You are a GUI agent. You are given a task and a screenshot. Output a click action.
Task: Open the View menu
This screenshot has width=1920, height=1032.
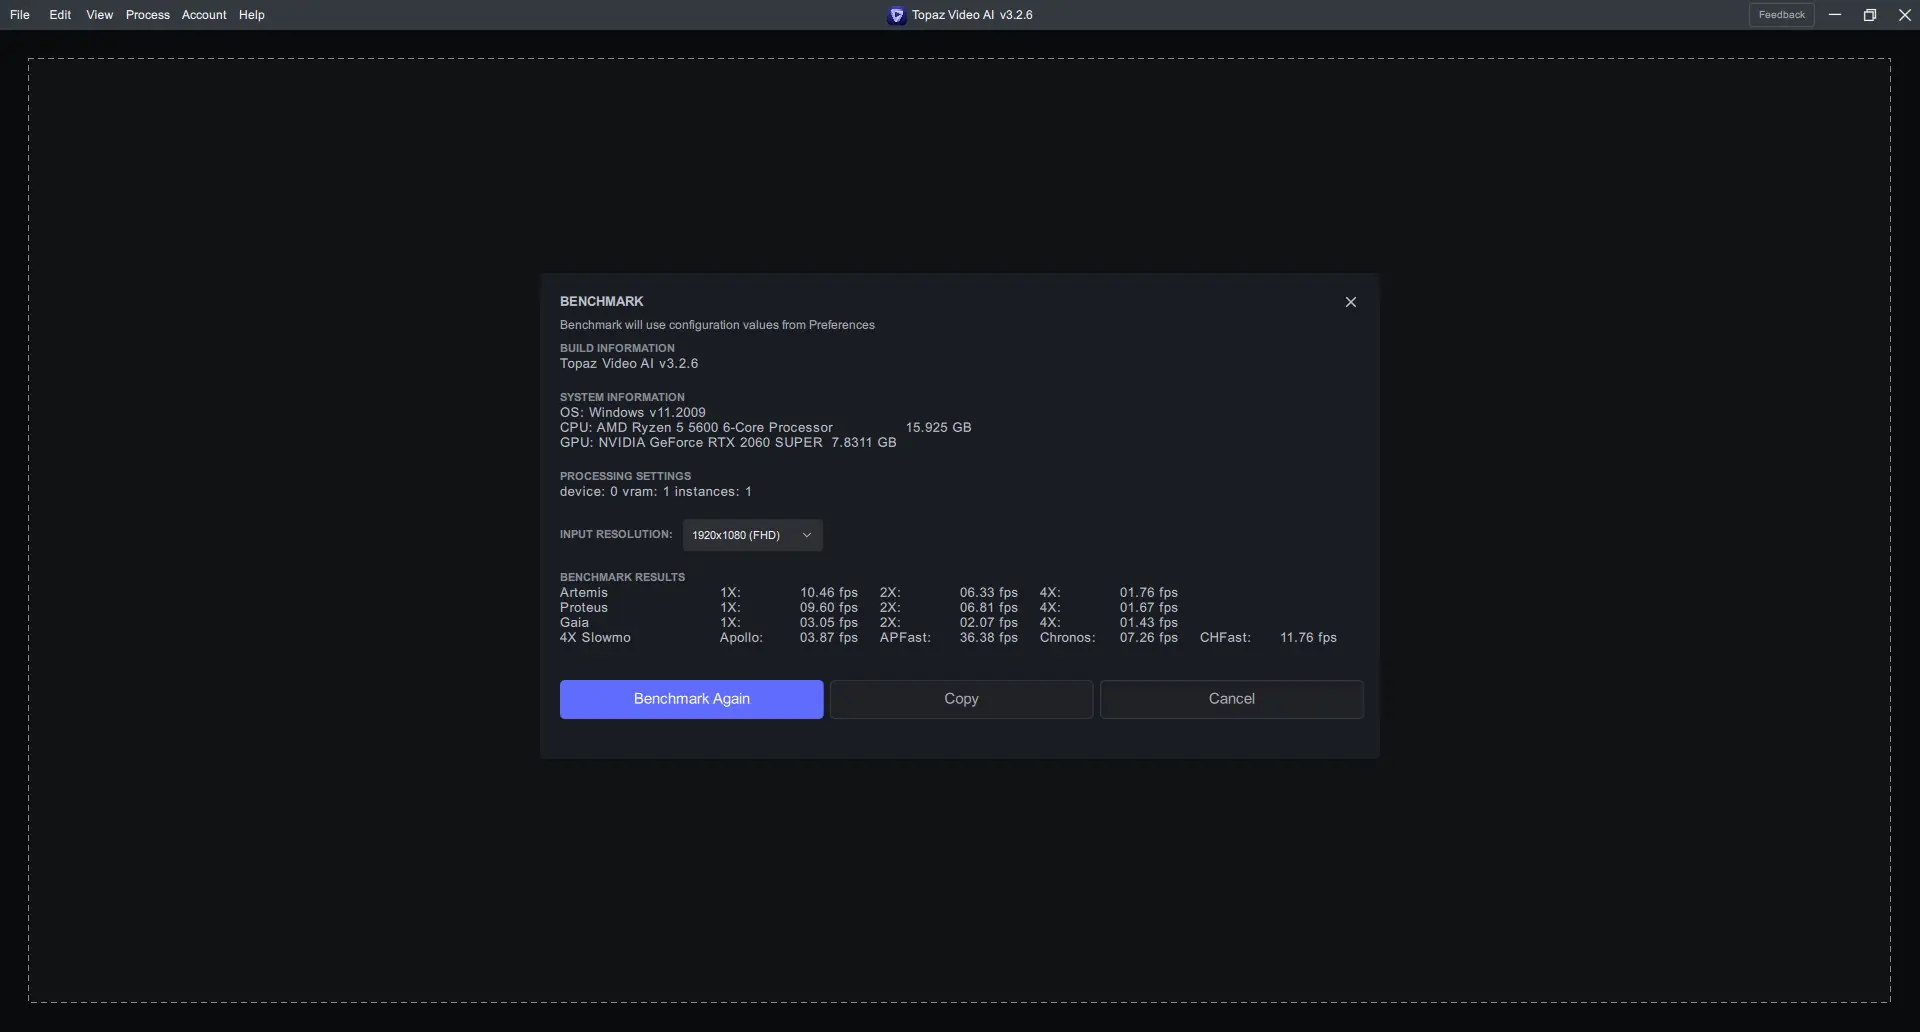[x=99, y=14]
